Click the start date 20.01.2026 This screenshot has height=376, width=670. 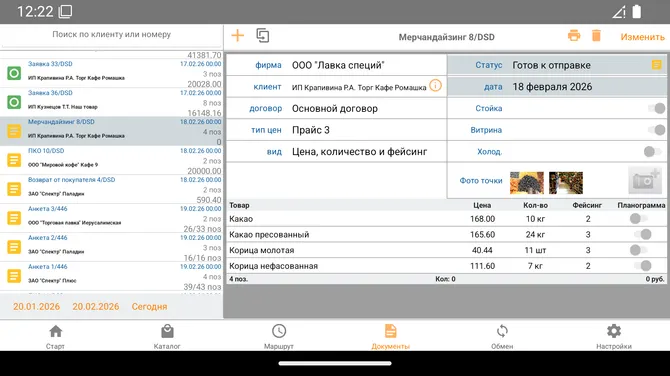36,306
